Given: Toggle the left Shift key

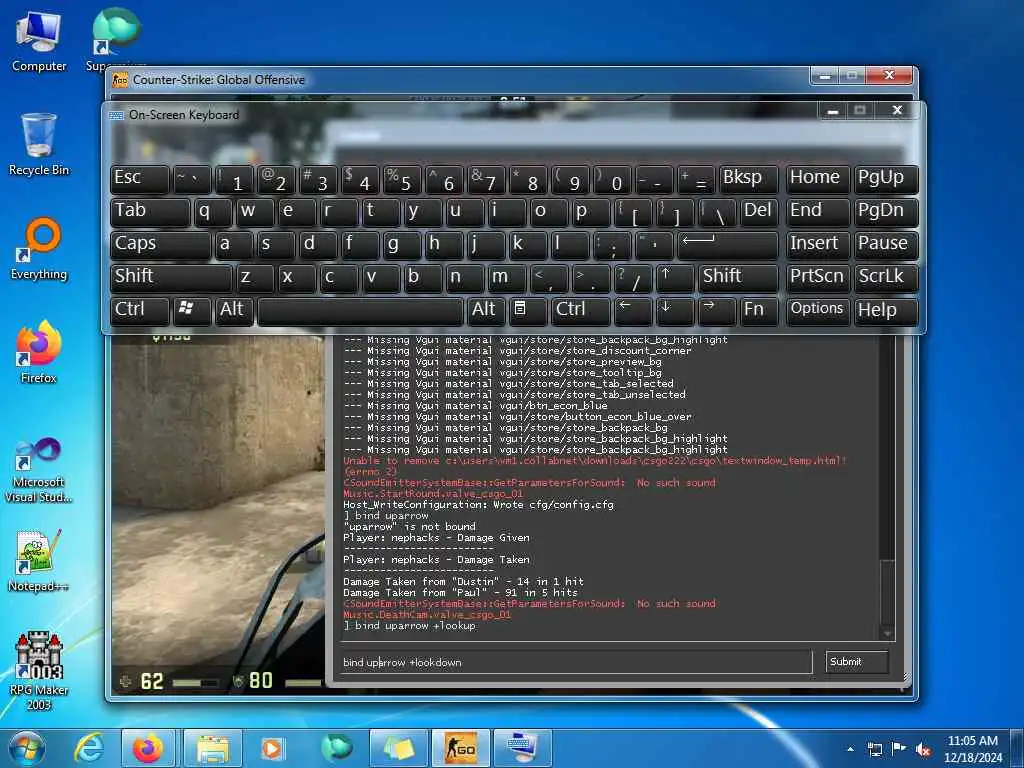Looking at the screenshot, I should click(x=170, y=277).
